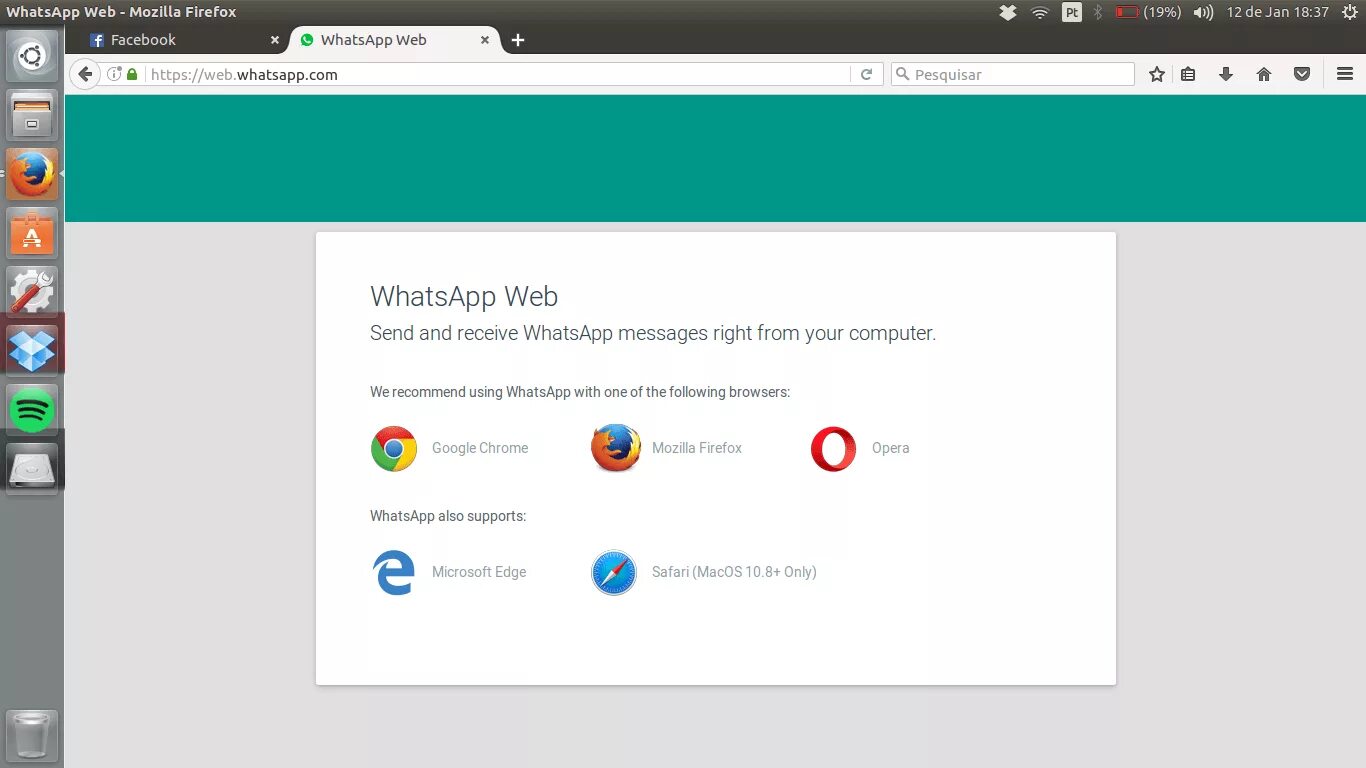Open the sound volume indicator

click(x=1204, y=12)
